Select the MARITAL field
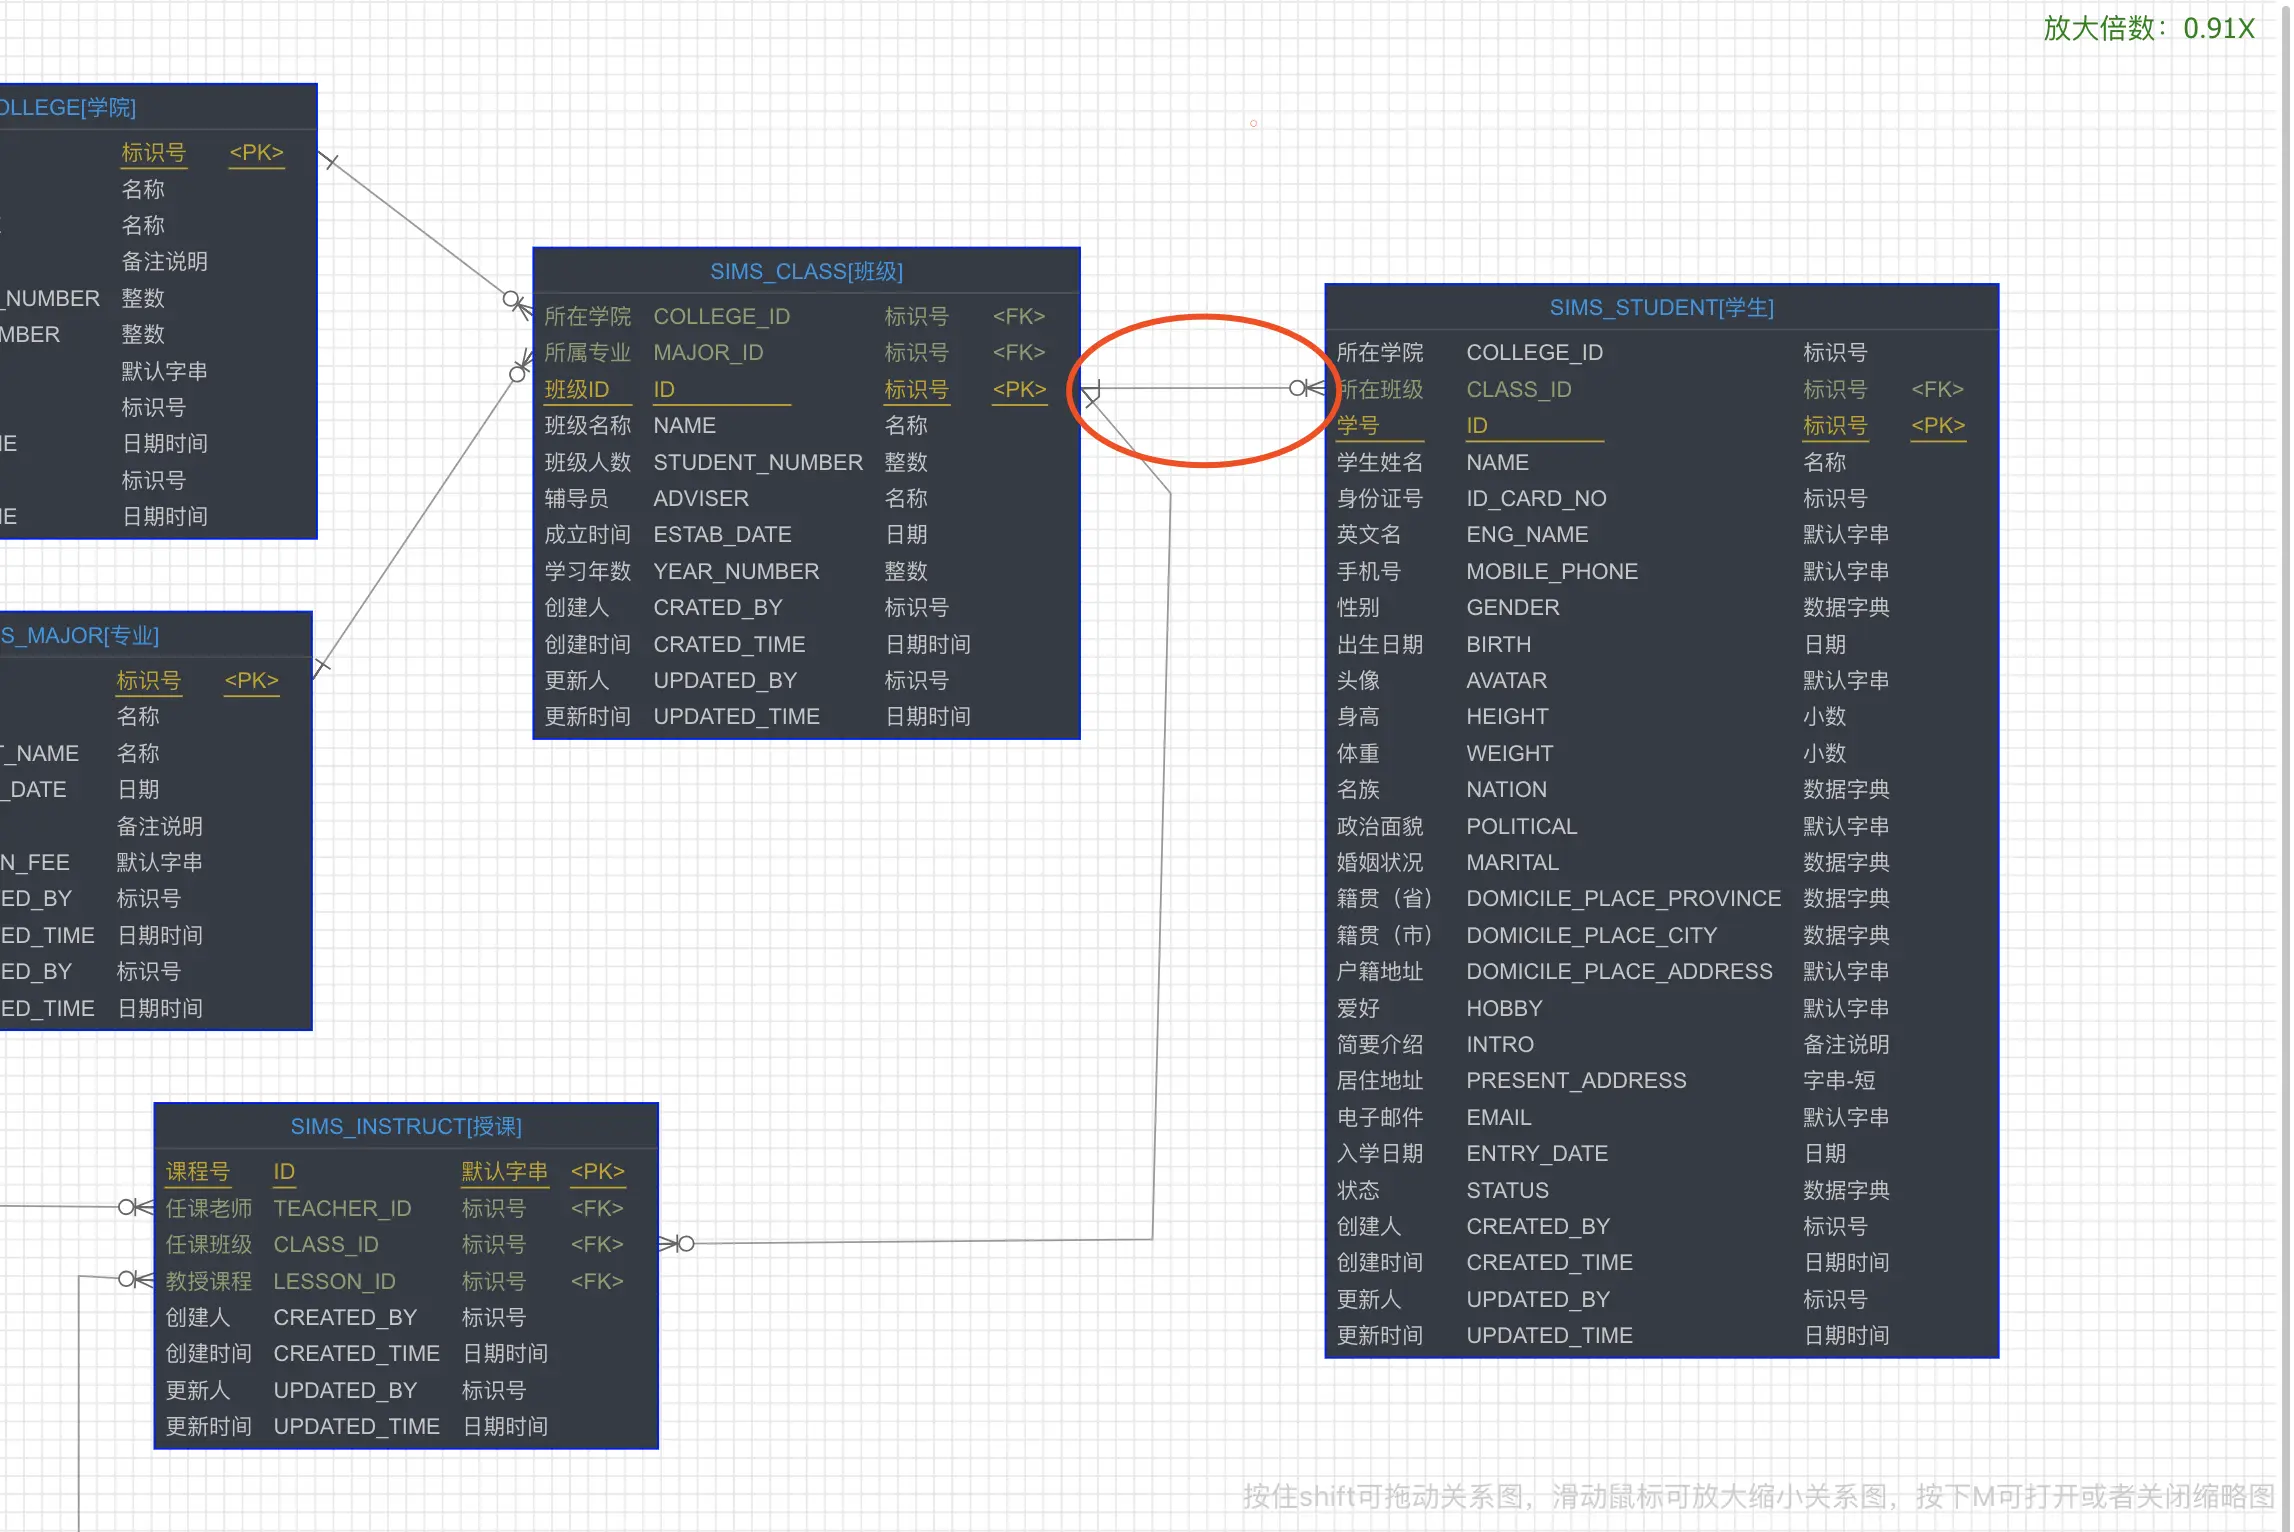2294x1532 pixels. point(1512,862)
